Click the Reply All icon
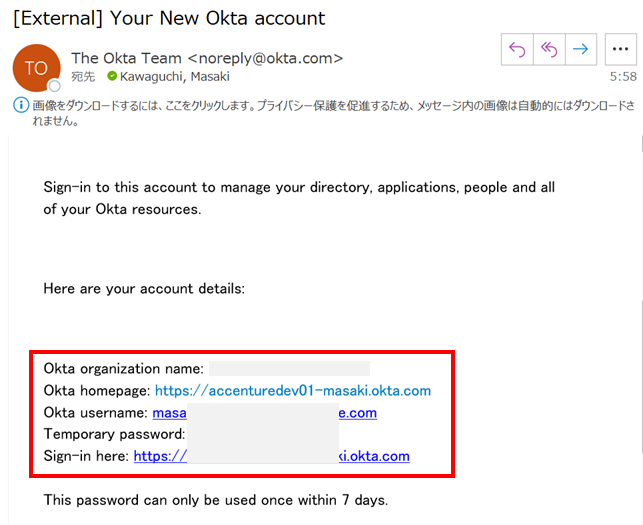The height and width of the screenshot is (525, 643). pos(548,50)
